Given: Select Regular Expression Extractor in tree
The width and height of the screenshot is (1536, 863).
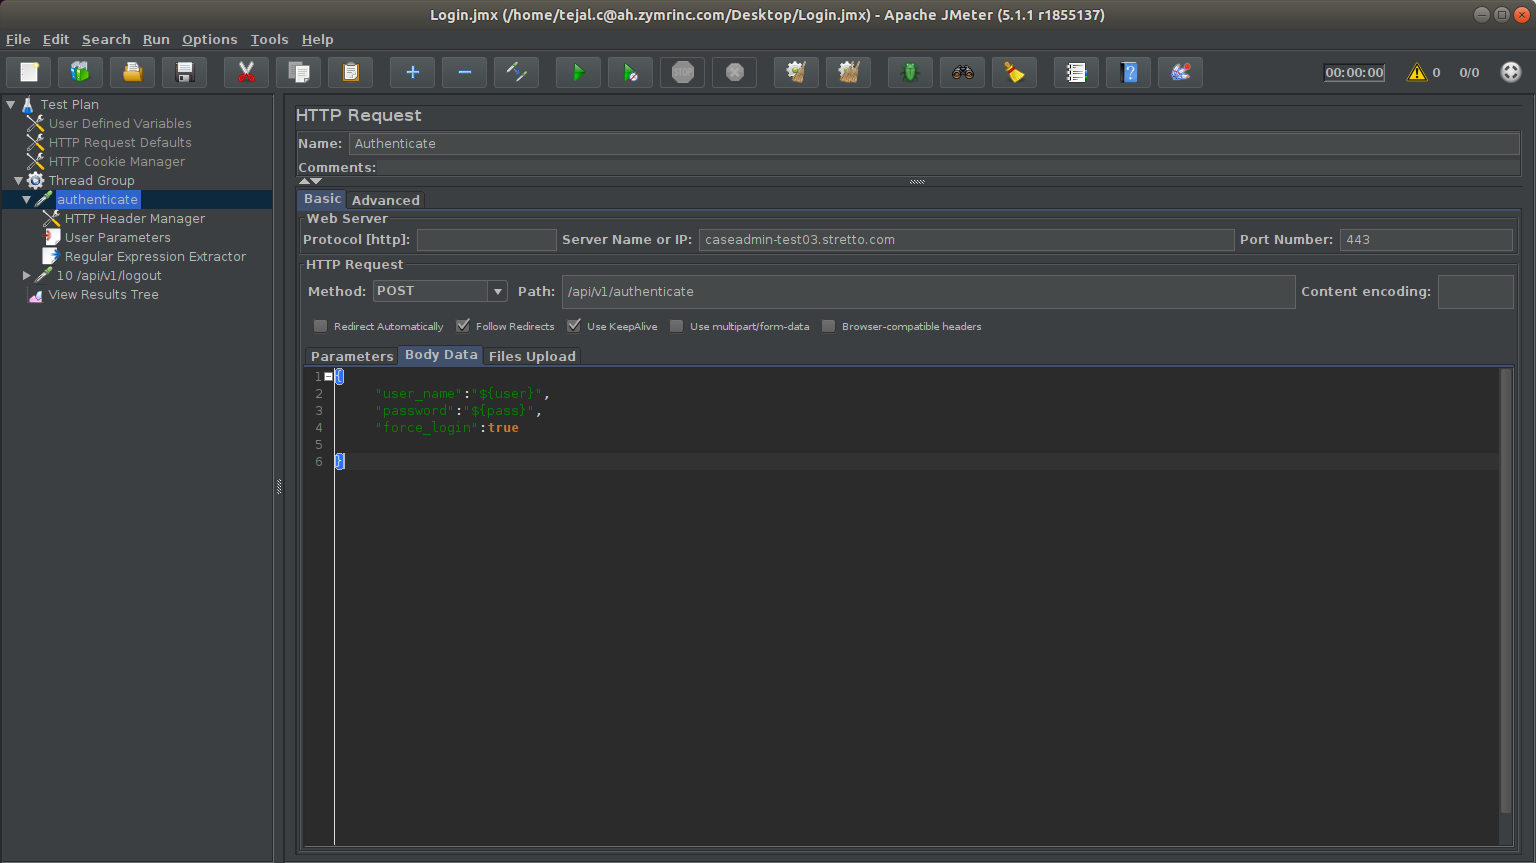Looking at the screenshot, I should (x=155, y=257).
